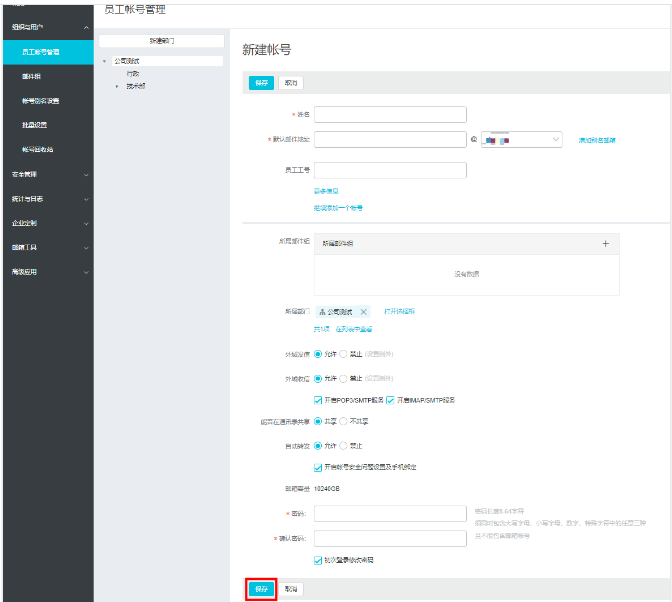Remove the 公司测试 department tag
The image size is (672, 602).
pyautogui.click(x=364, y=312)
